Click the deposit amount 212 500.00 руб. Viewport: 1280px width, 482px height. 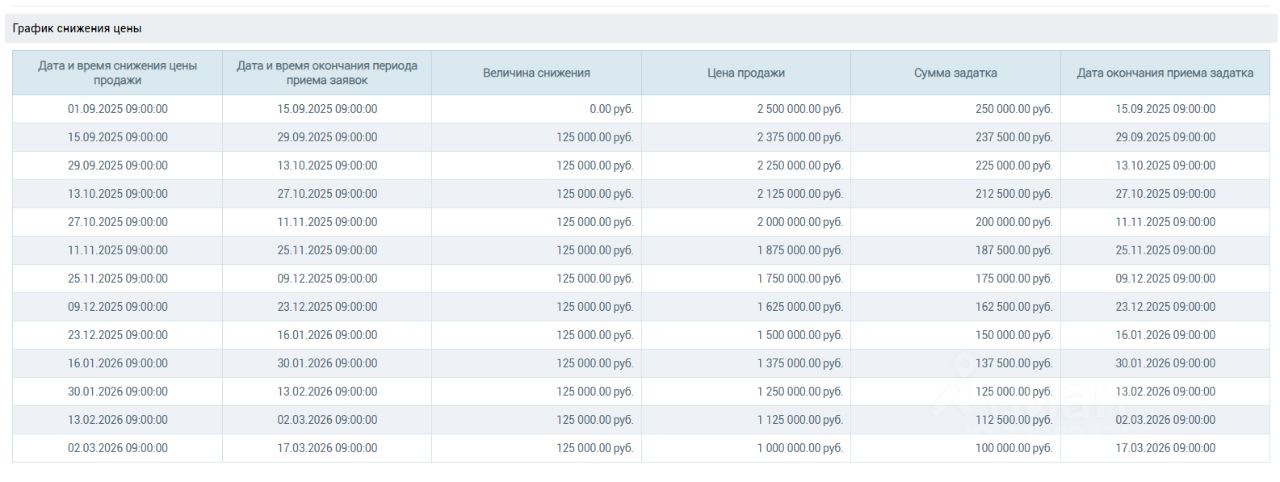coord(1014,193)
